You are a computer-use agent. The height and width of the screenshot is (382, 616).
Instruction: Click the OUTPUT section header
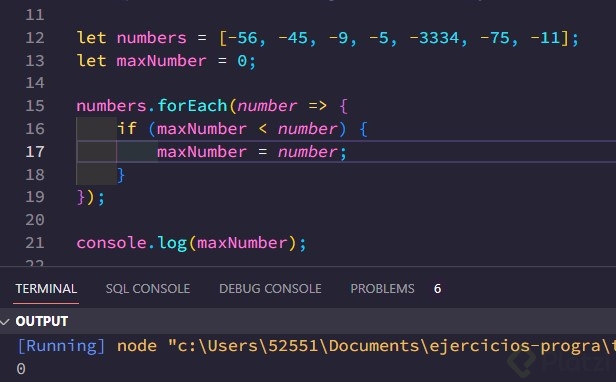(x=42, y=321)
